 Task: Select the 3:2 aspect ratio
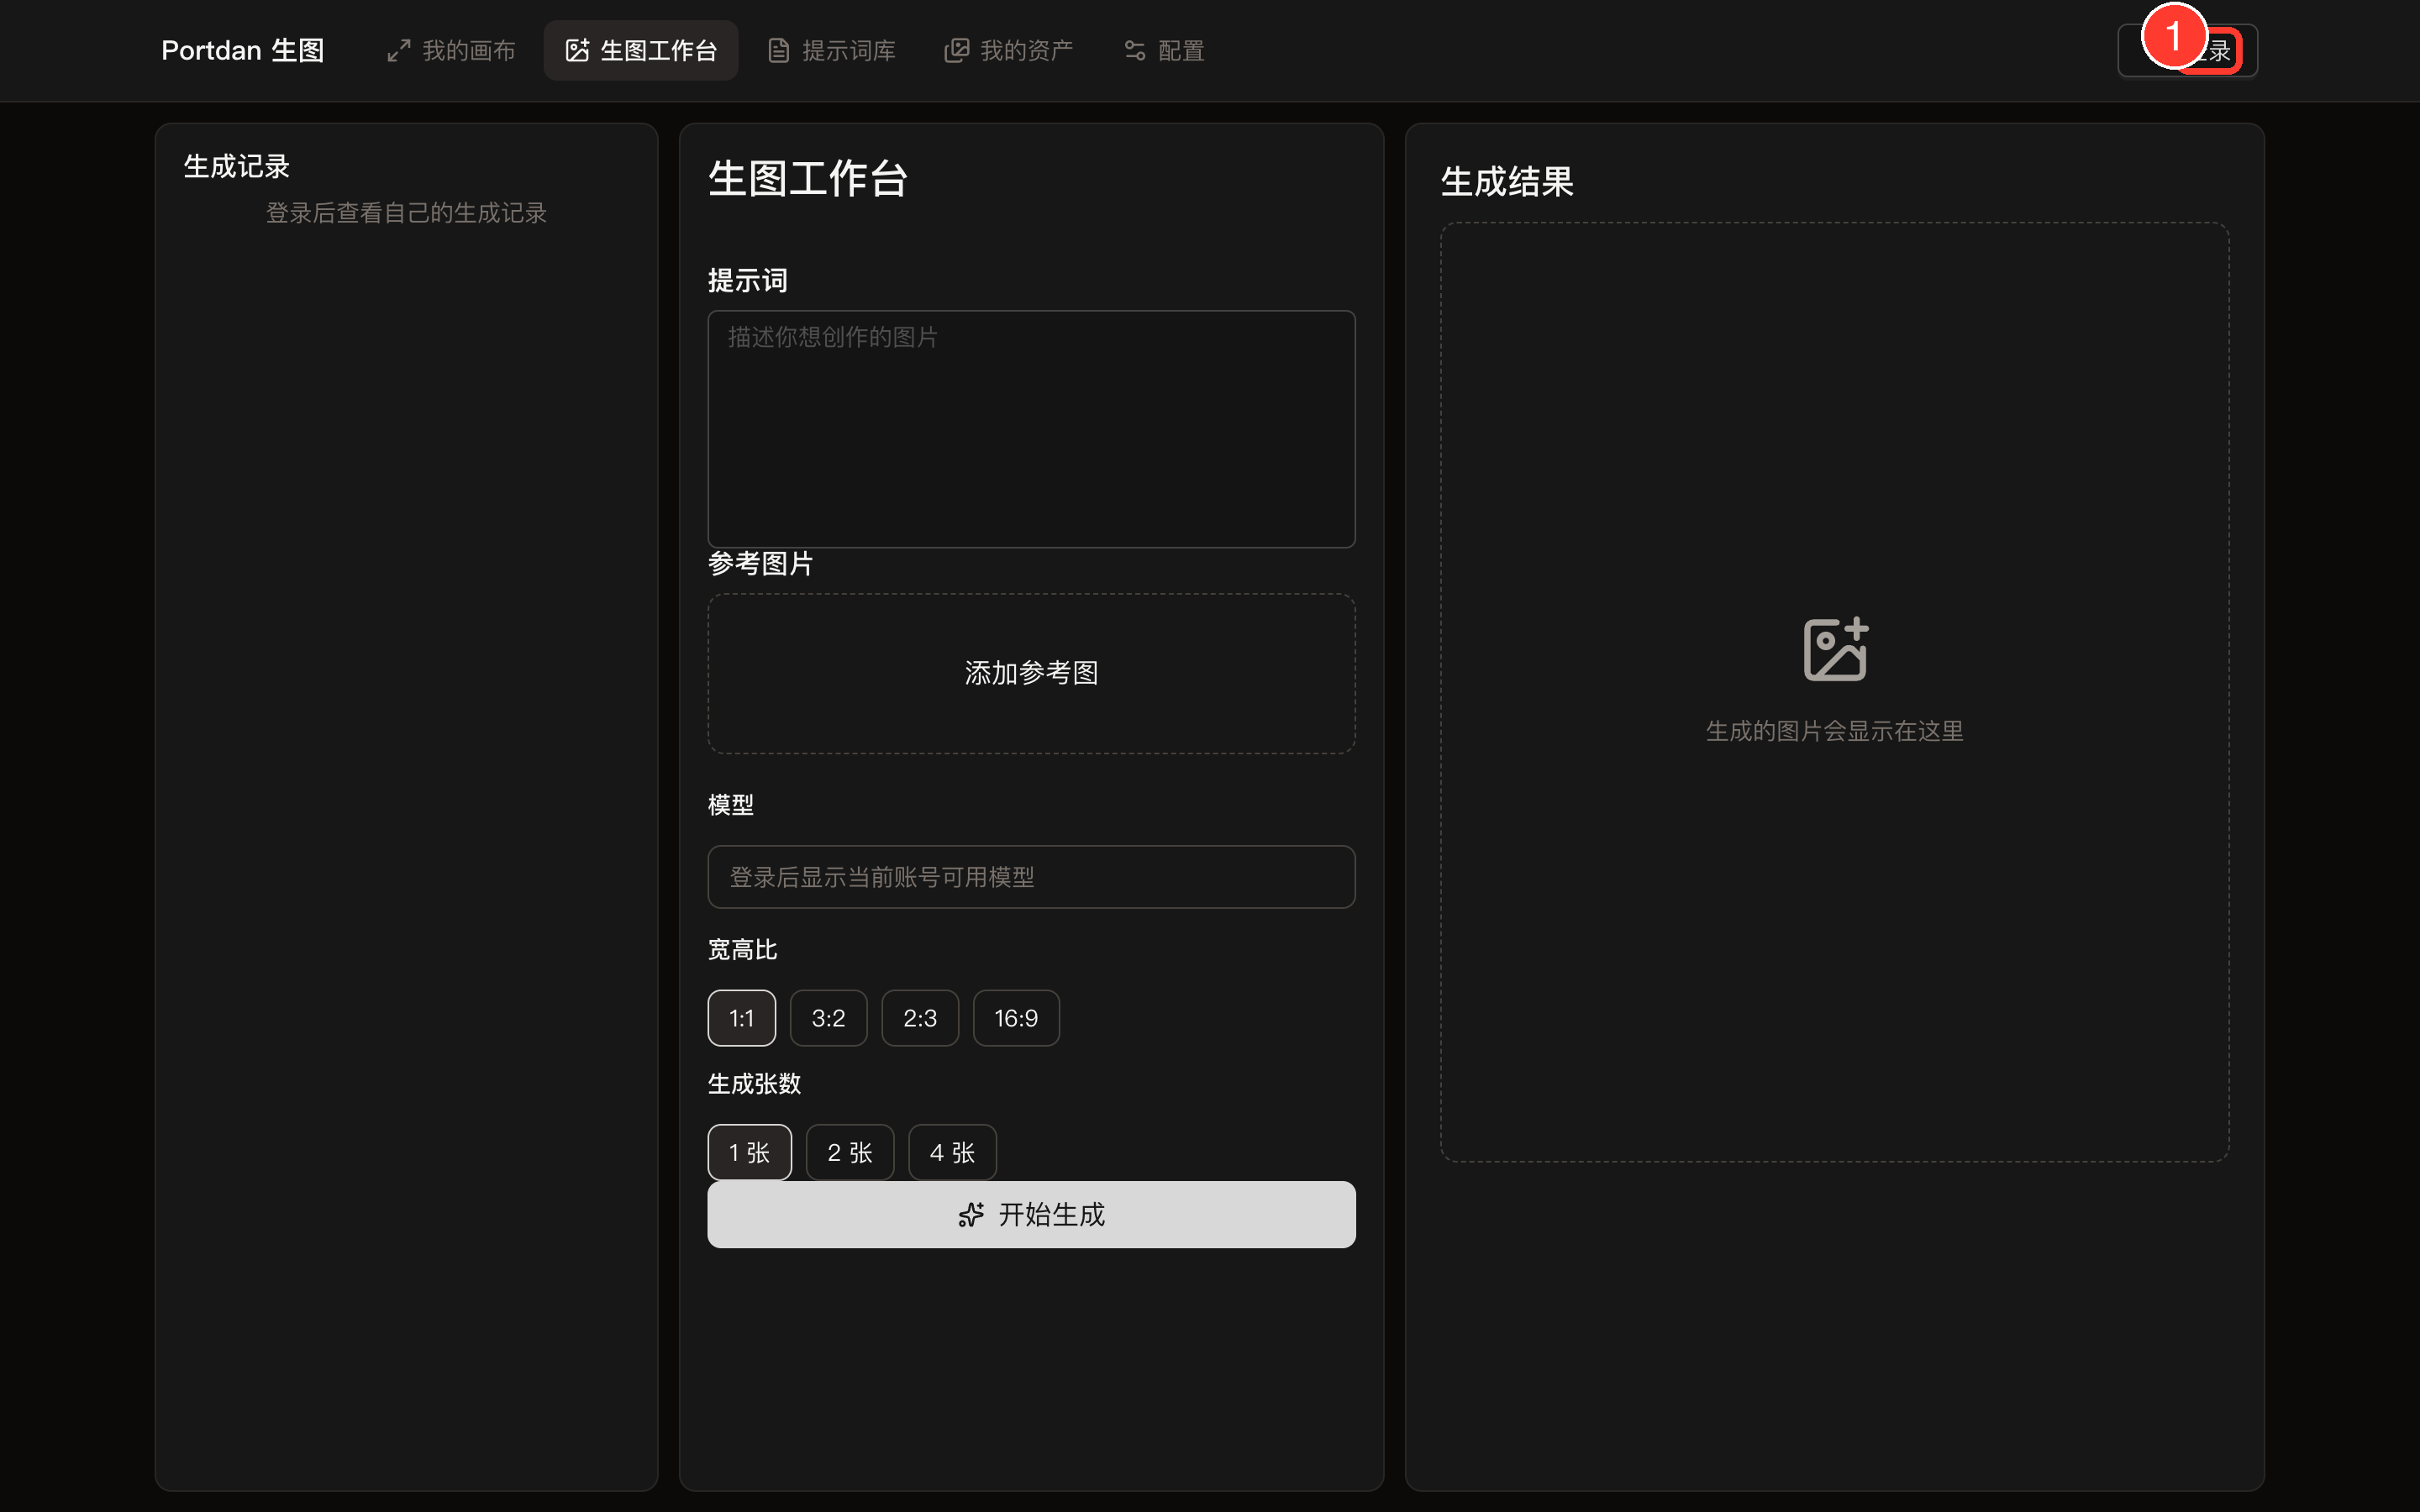click(x=828, y=1018)
